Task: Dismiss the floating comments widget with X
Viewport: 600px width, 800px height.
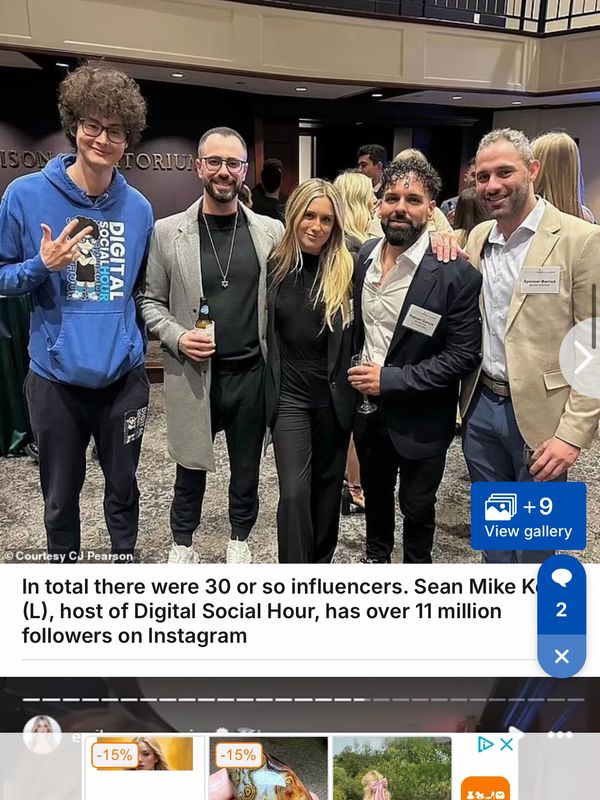Action: coord(561,656)
